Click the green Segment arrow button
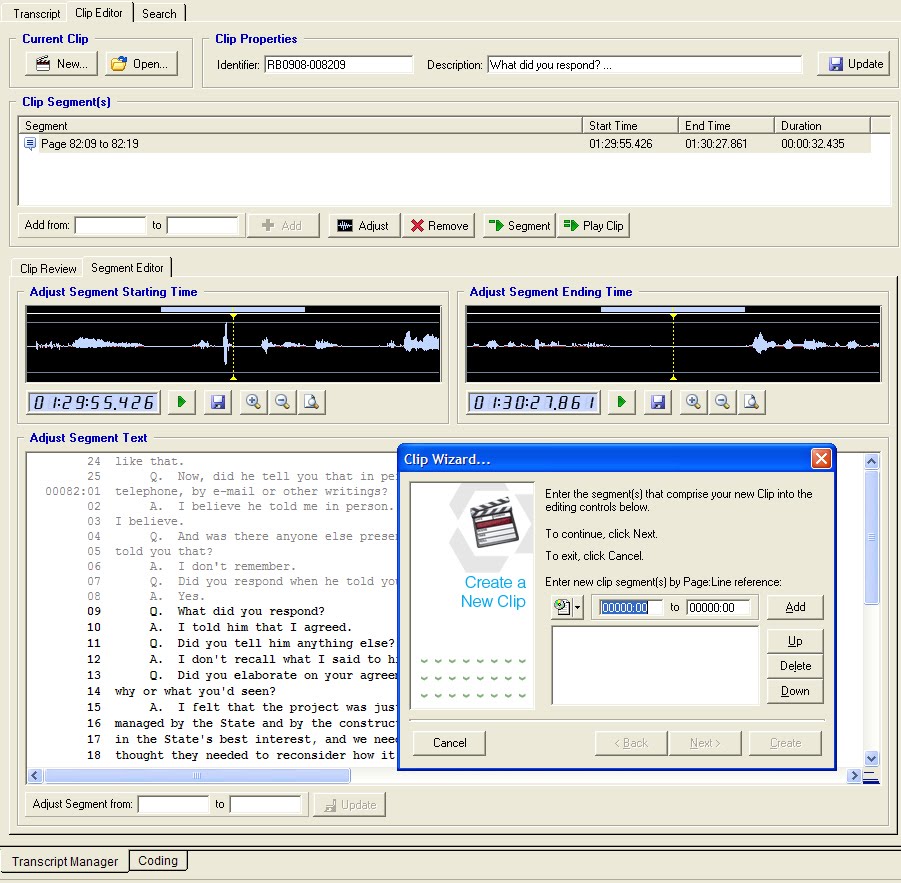Viewport: 901px width, 883px height. pyautogui.click(x=518, y=225)
